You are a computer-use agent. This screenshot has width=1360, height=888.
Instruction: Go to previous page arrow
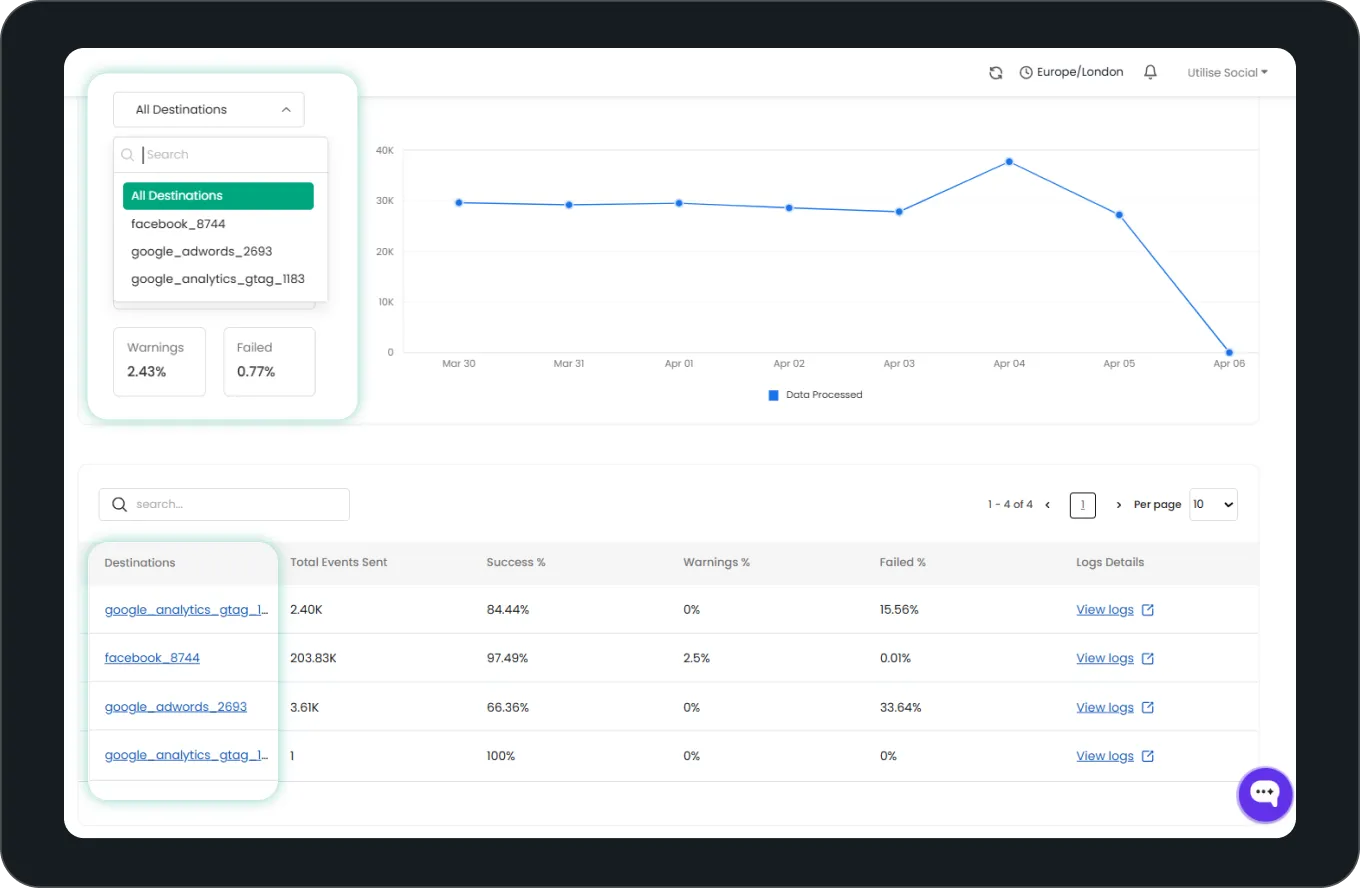(x=1047, y=505)
